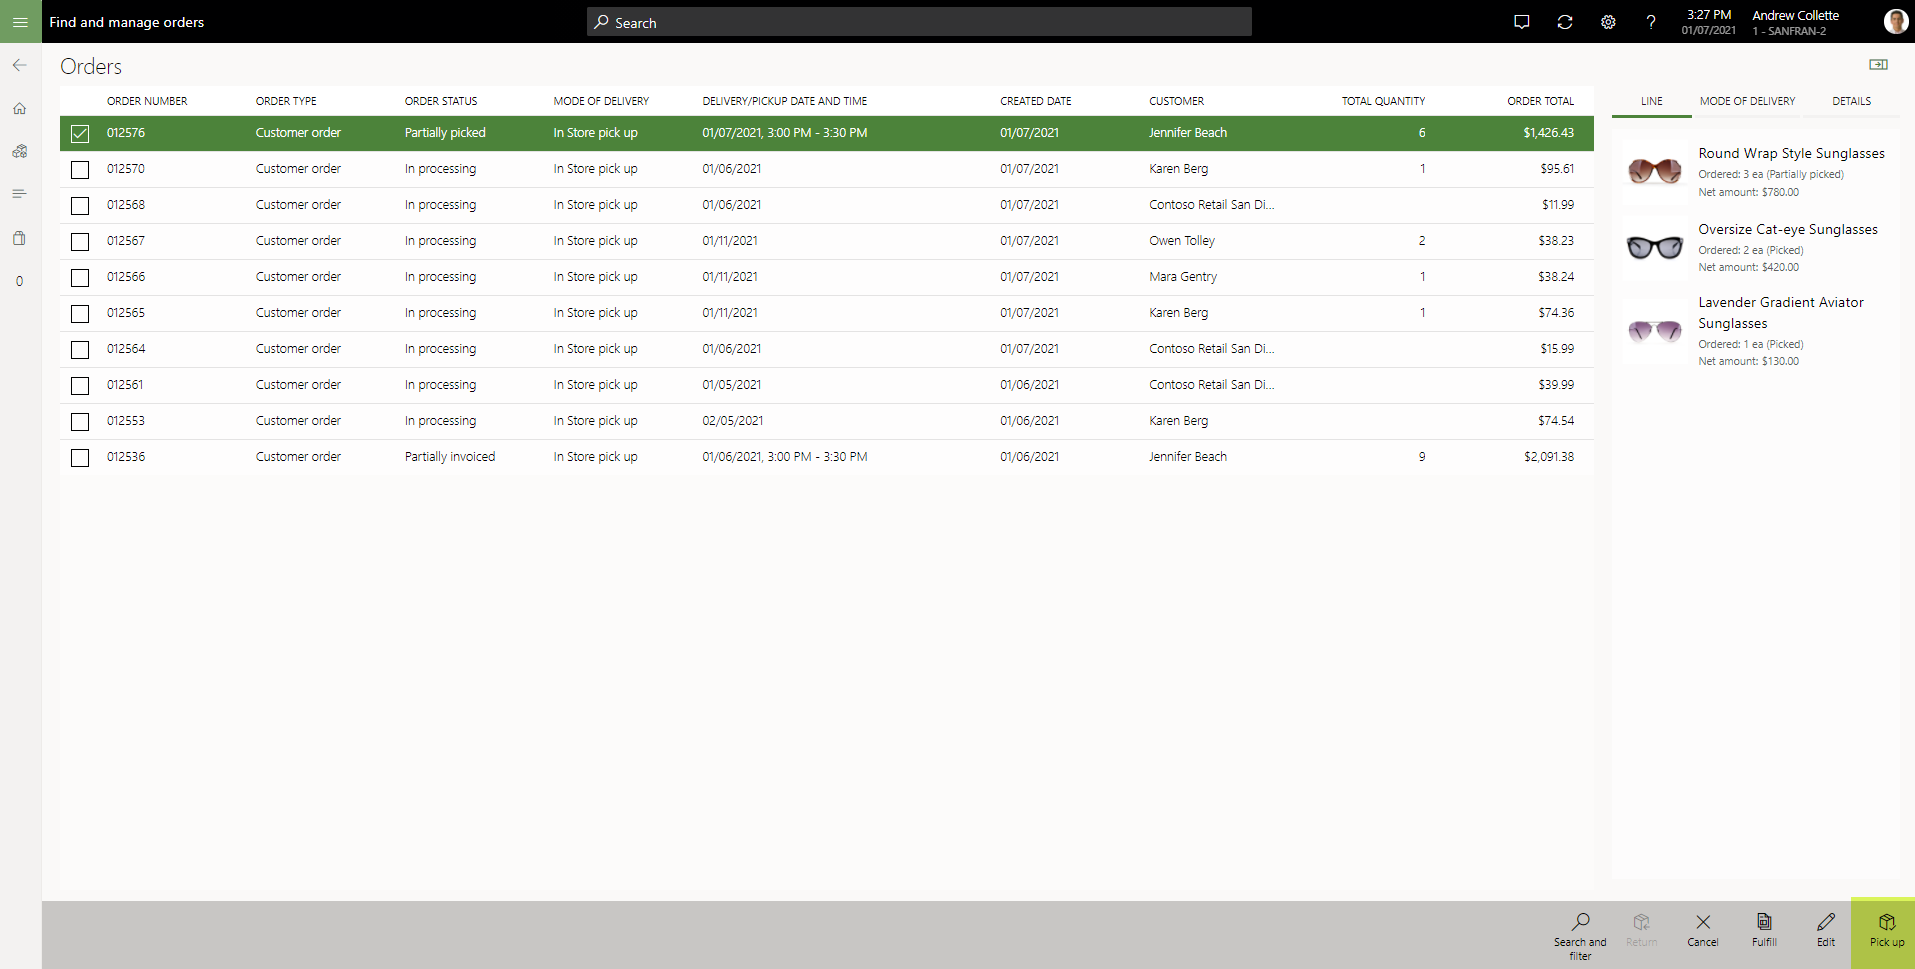The width and height of the screenshot is (1915, 969).
Task: Select the Products icon in the sidebar
Action: (19, 151)
